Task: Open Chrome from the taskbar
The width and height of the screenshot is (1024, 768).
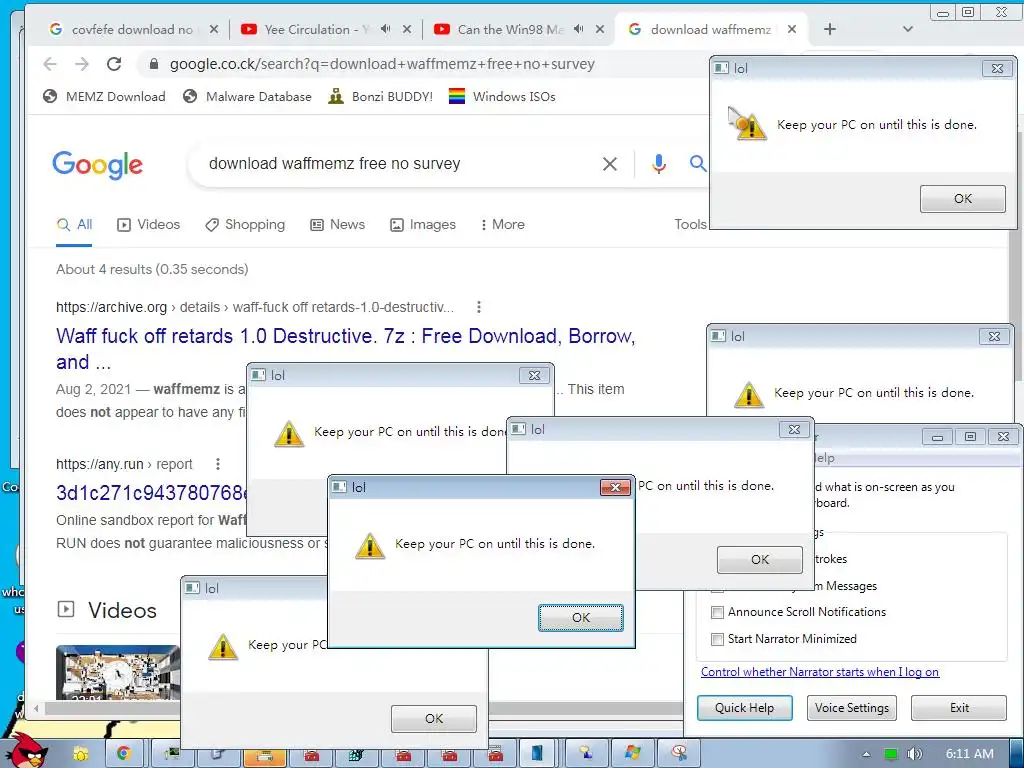Action: 123,754
